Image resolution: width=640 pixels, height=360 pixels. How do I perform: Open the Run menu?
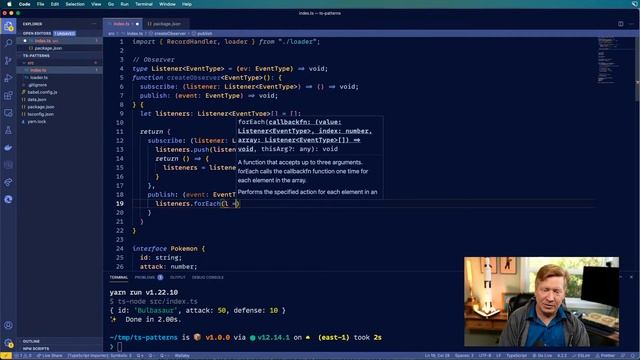pos(124,4)
